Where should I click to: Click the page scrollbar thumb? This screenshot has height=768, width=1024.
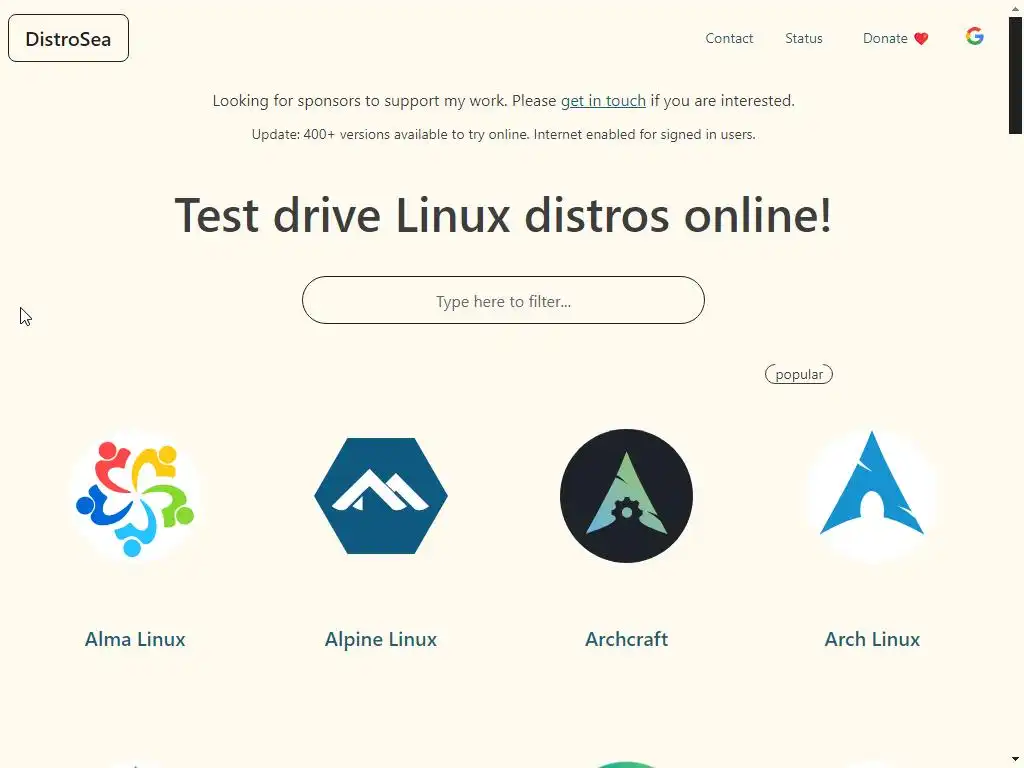pyautogui.click(x=1016, y=75)
